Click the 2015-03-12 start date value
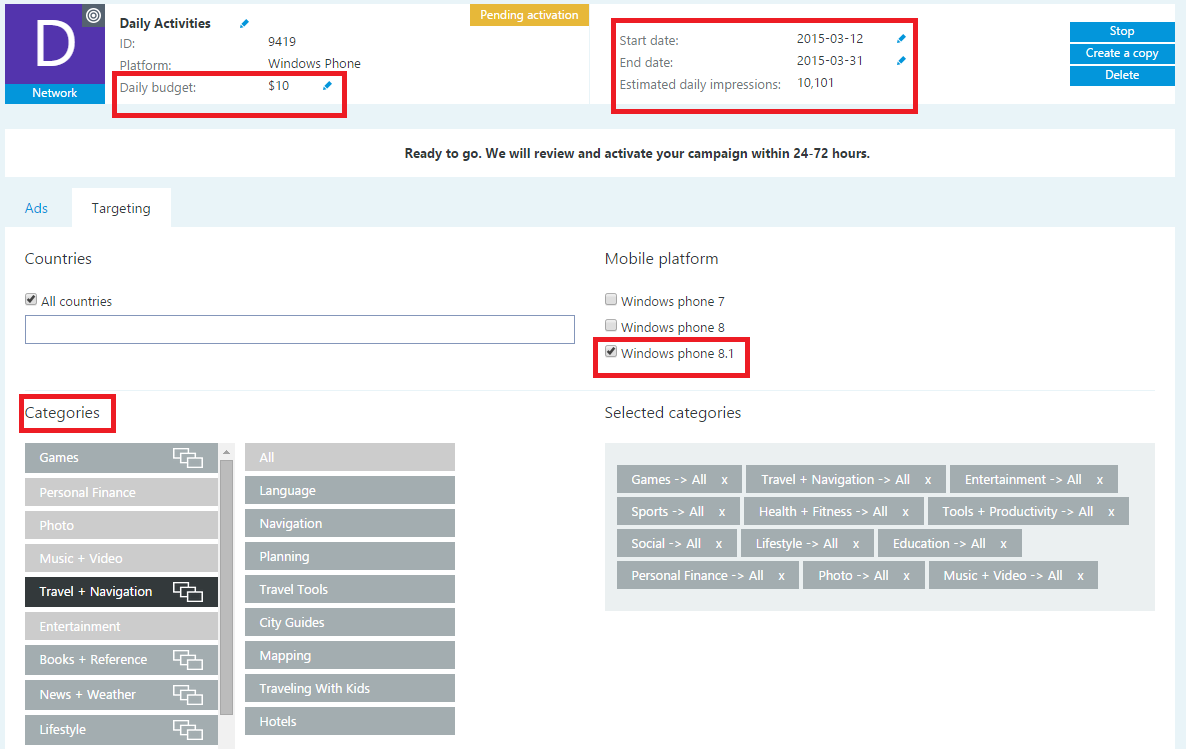 pyautogui.click(x=830, y=39)
